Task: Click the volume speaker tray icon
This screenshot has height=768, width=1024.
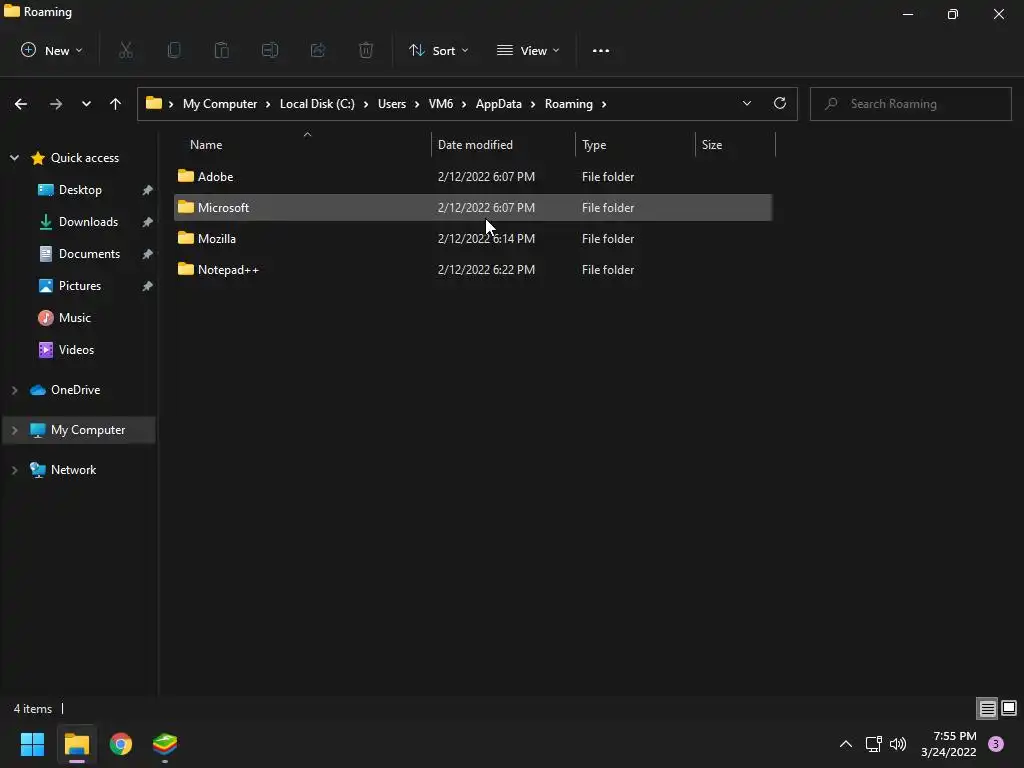Action: coord(898,744)
